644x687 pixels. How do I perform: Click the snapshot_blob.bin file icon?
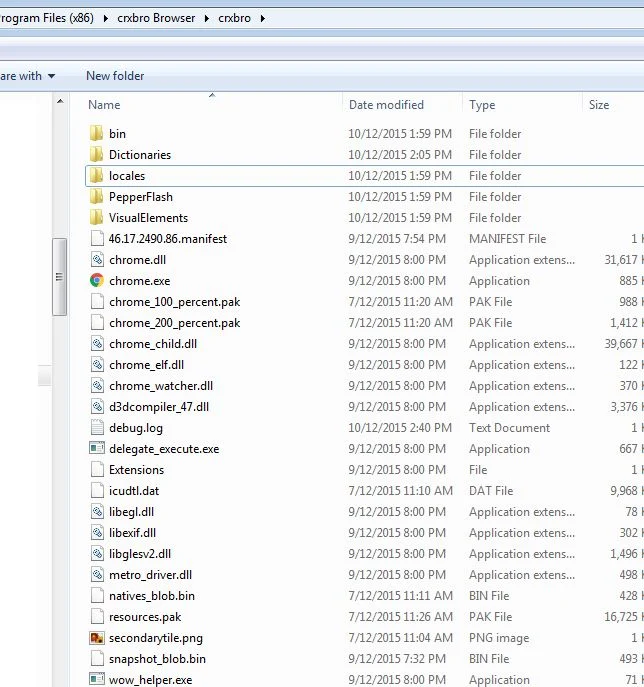point(97,659)
